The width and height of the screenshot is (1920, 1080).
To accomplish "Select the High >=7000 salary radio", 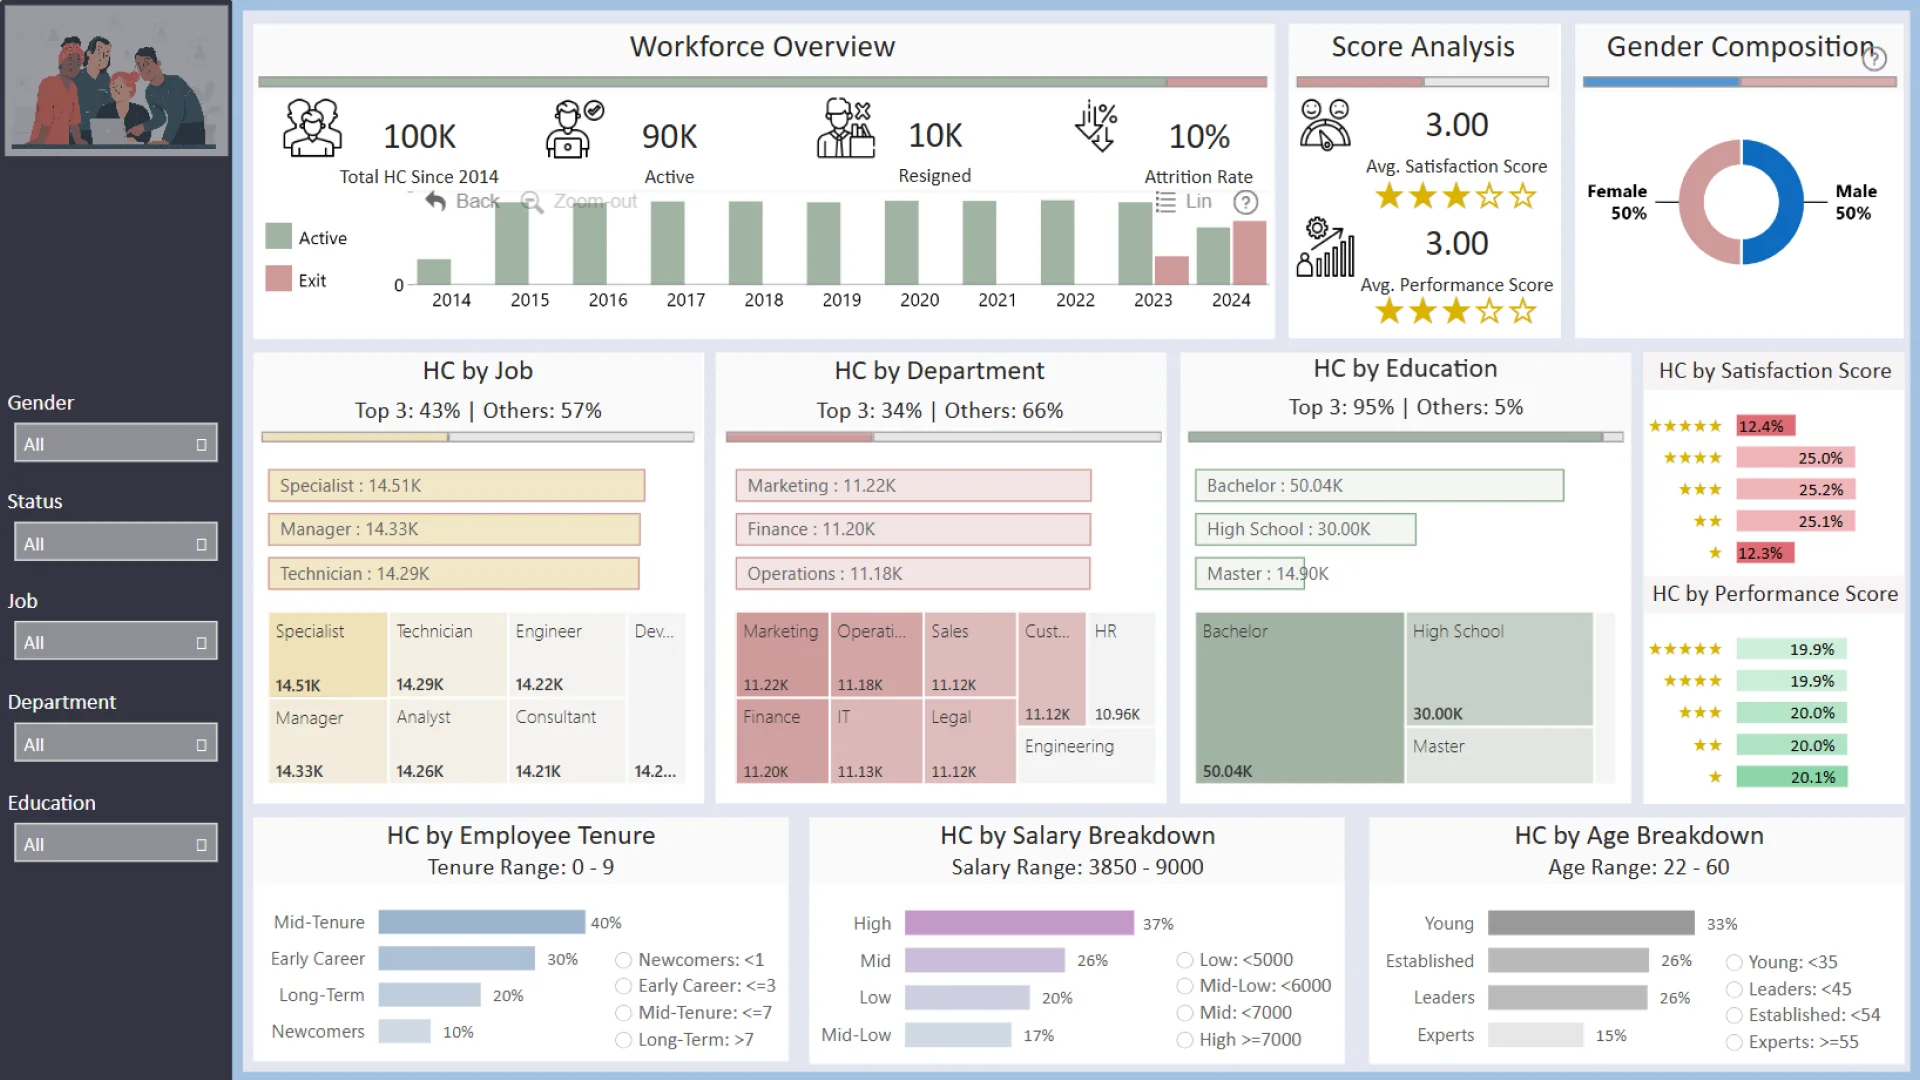I will pyautogui.click(x=1185, y=1040).
